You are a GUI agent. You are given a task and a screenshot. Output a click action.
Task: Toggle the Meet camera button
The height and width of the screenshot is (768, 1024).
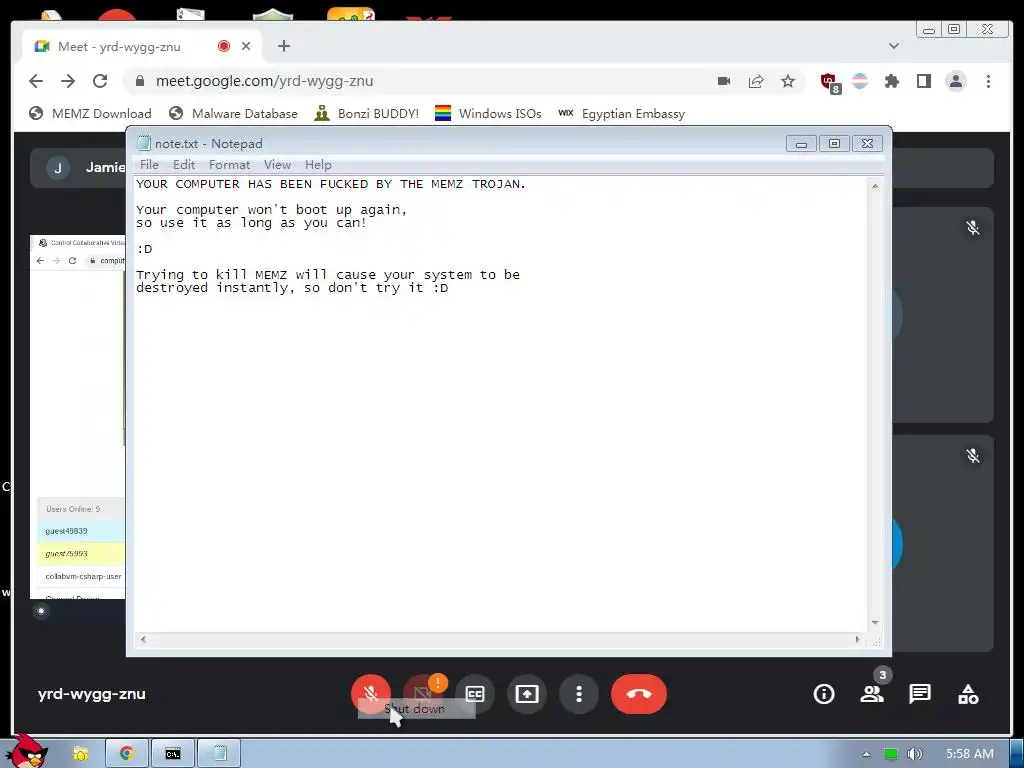(423, 694)
